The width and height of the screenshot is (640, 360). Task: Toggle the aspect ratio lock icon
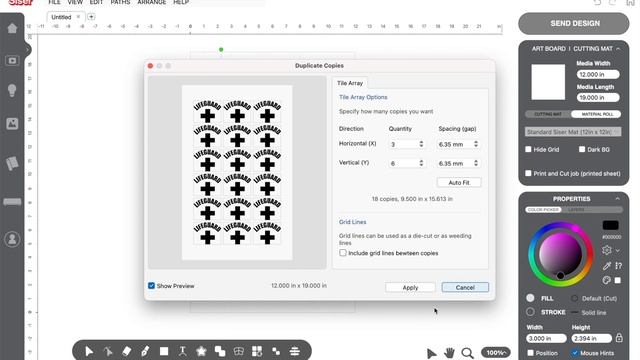click(x=619, y=338)
